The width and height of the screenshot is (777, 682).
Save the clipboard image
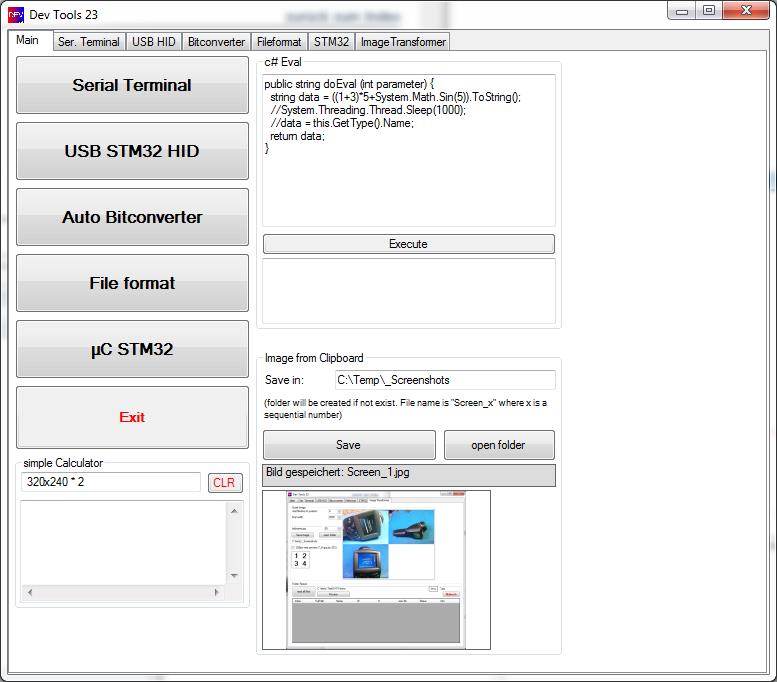coord(349,445)
